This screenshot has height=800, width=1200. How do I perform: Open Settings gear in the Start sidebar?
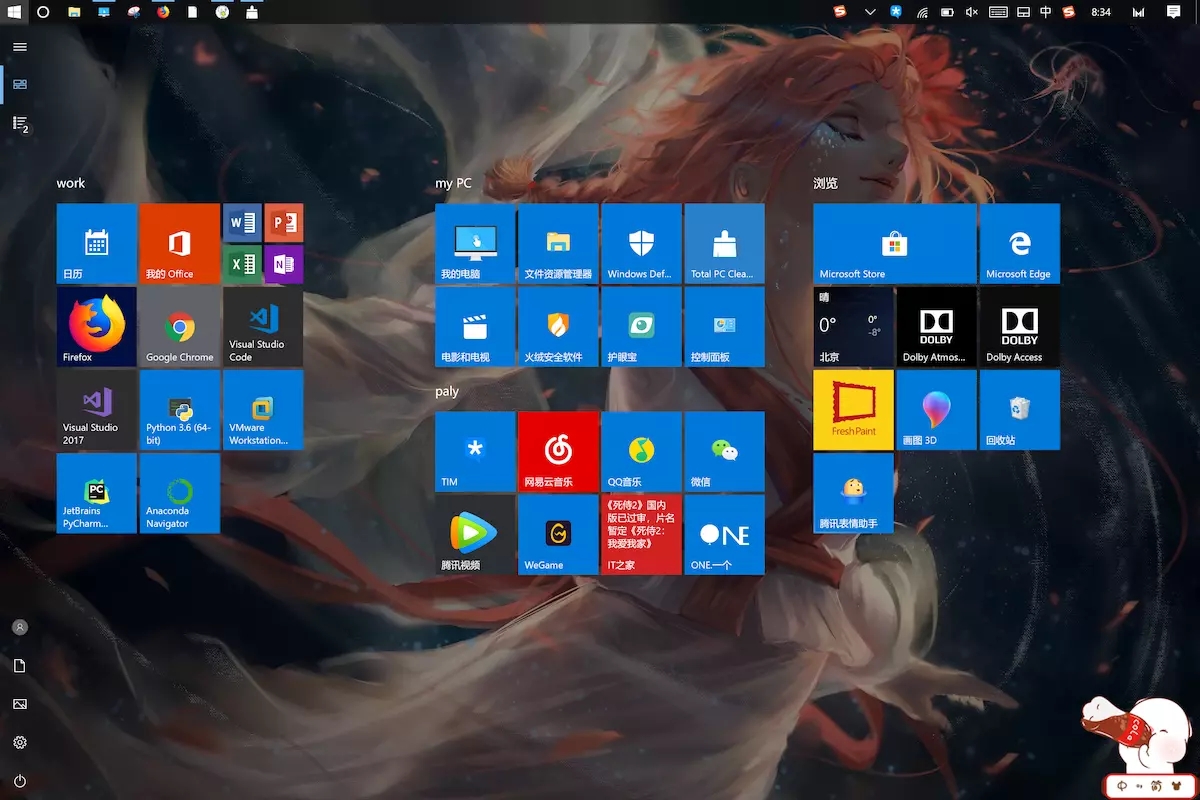click(20, 743)
